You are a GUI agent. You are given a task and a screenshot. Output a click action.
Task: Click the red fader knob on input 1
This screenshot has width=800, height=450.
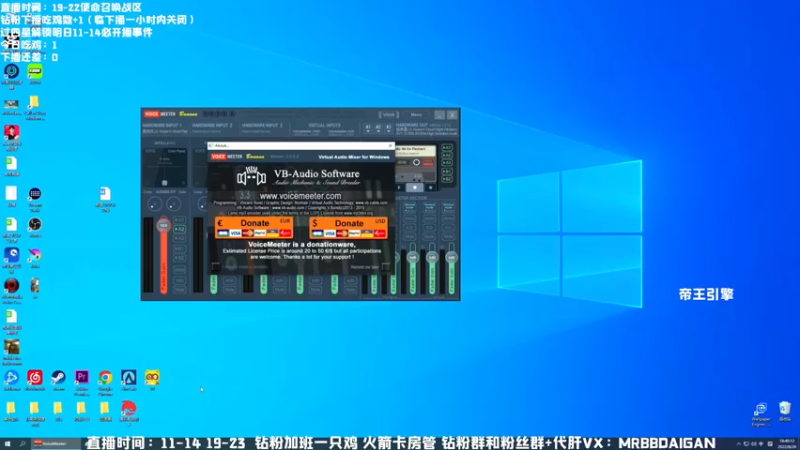[163, 225]
